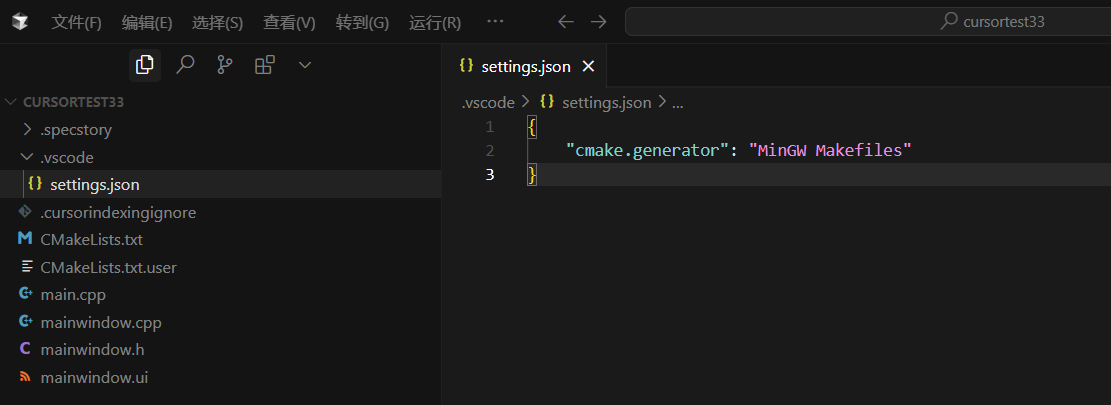
Task: Click the .vscode breadcrumb segment
Action: point(488,103)
